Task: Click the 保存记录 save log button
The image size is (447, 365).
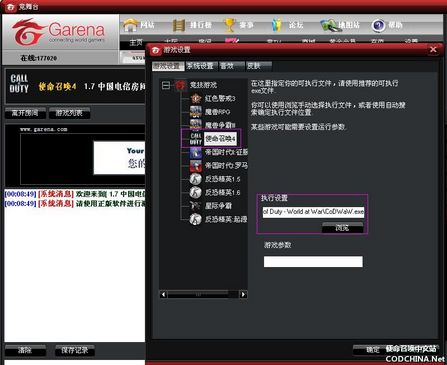Action: tap(75, 350)
